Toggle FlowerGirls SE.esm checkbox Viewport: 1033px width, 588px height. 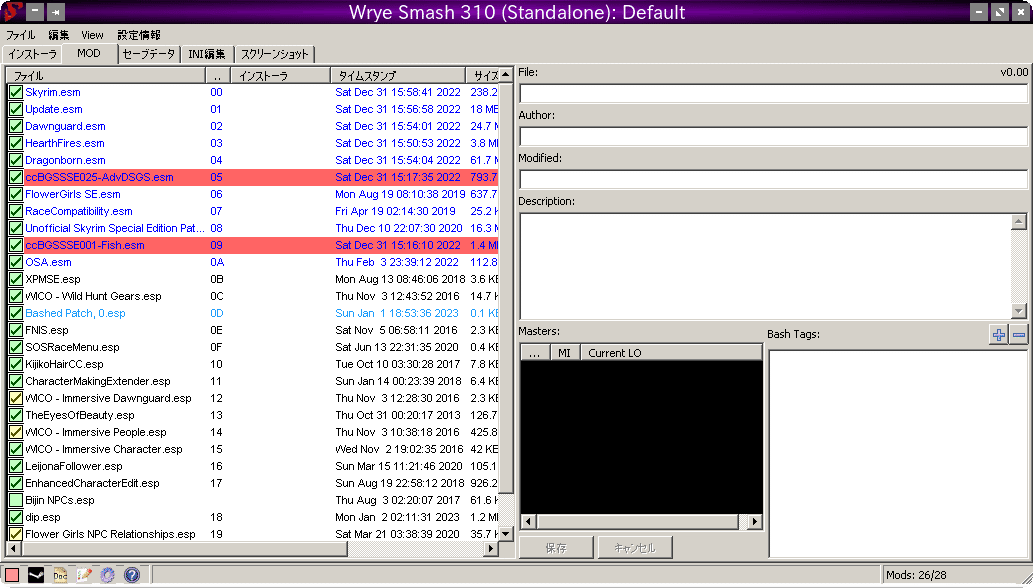tap(16, 194)
